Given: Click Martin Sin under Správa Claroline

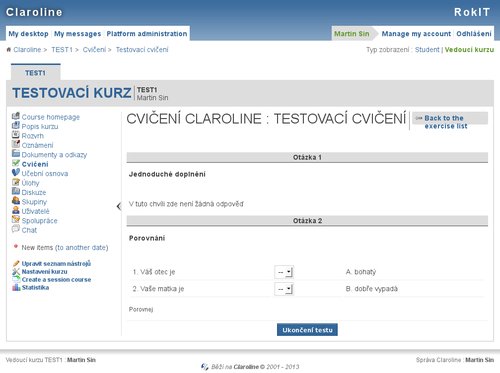Looking at the screenshot, I should pos(479,360).
